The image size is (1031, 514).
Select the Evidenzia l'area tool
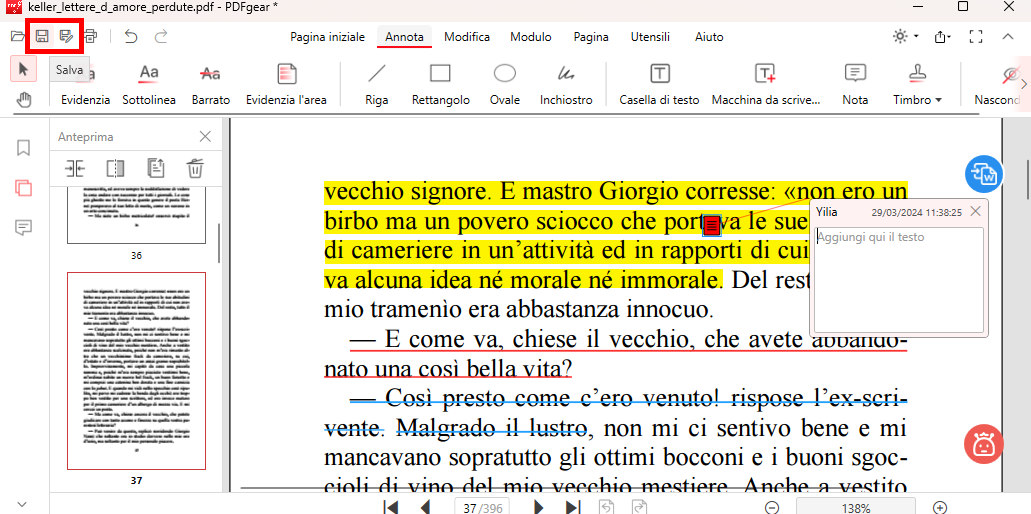pyautogui.click(x=286, y=83)
